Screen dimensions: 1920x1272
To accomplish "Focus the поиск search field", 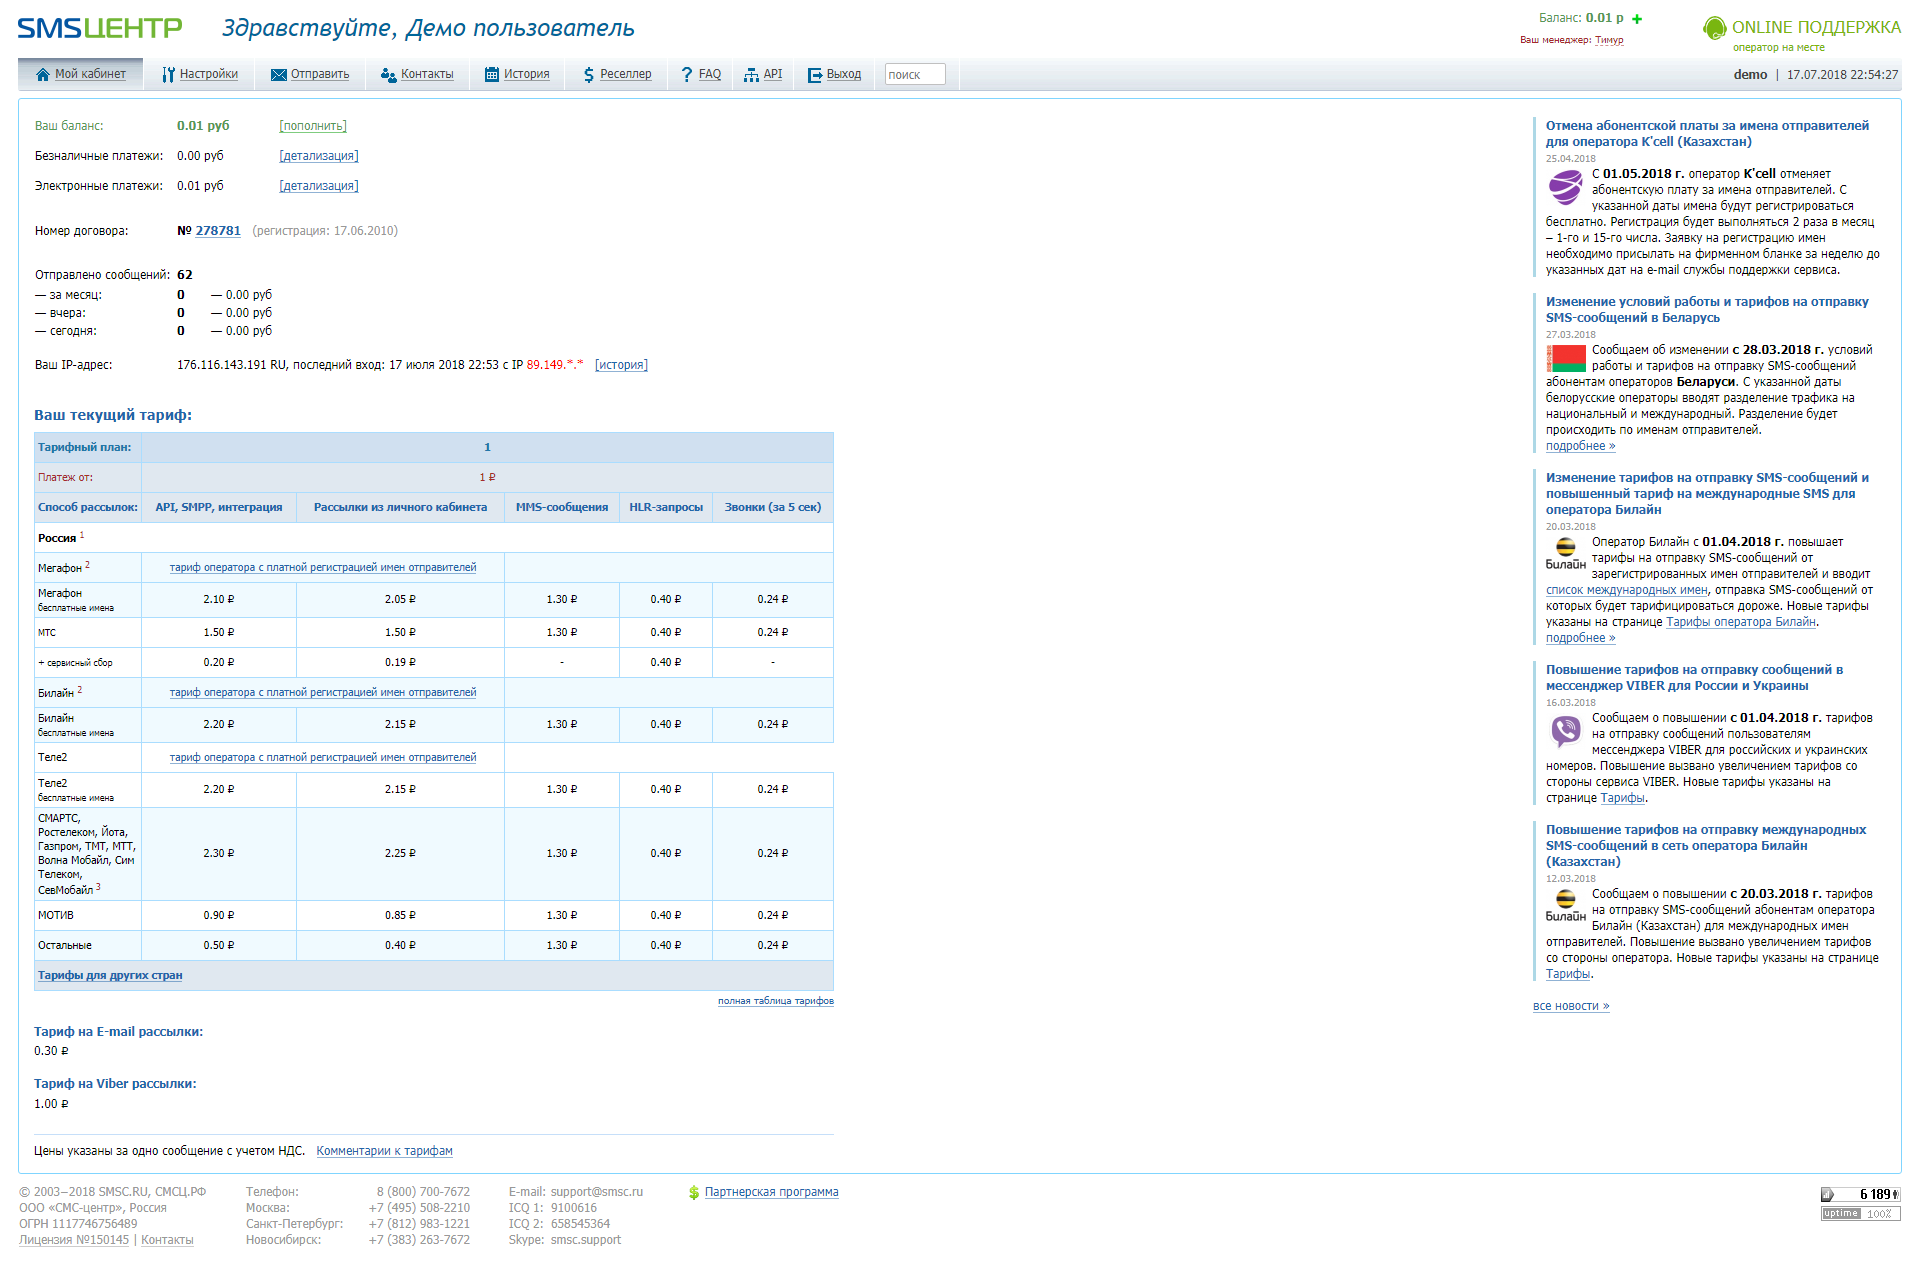I will [x=915, y=75].
